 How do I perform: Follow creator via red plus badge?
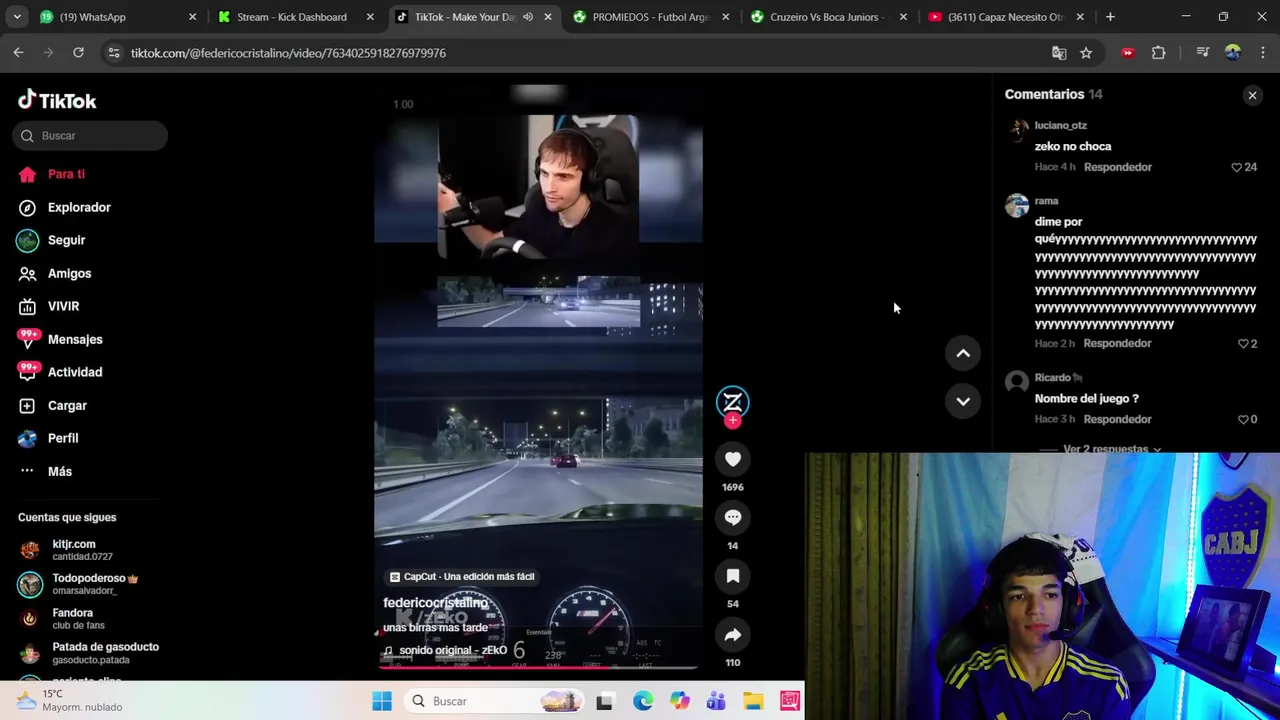pos(733,421)
